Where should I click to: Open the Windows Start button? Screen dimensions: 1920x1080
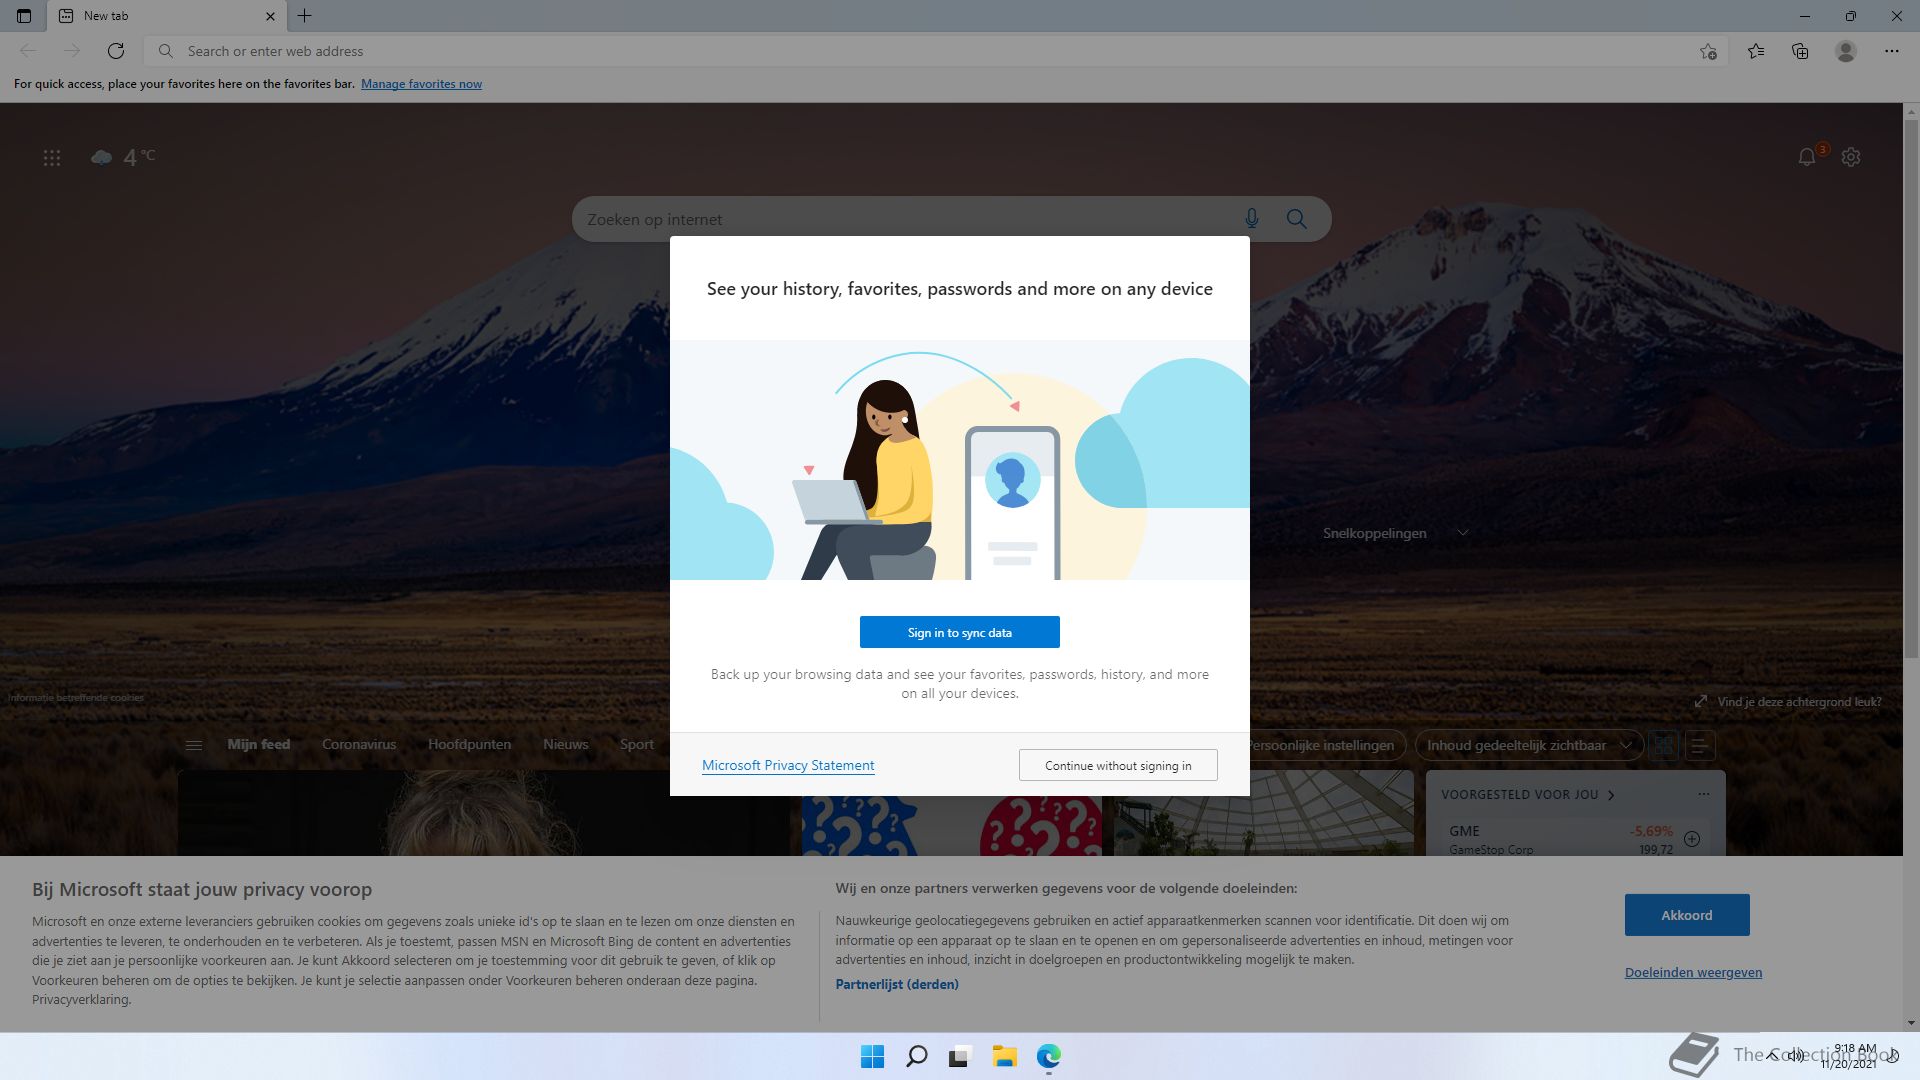(x=872, y=1056)
